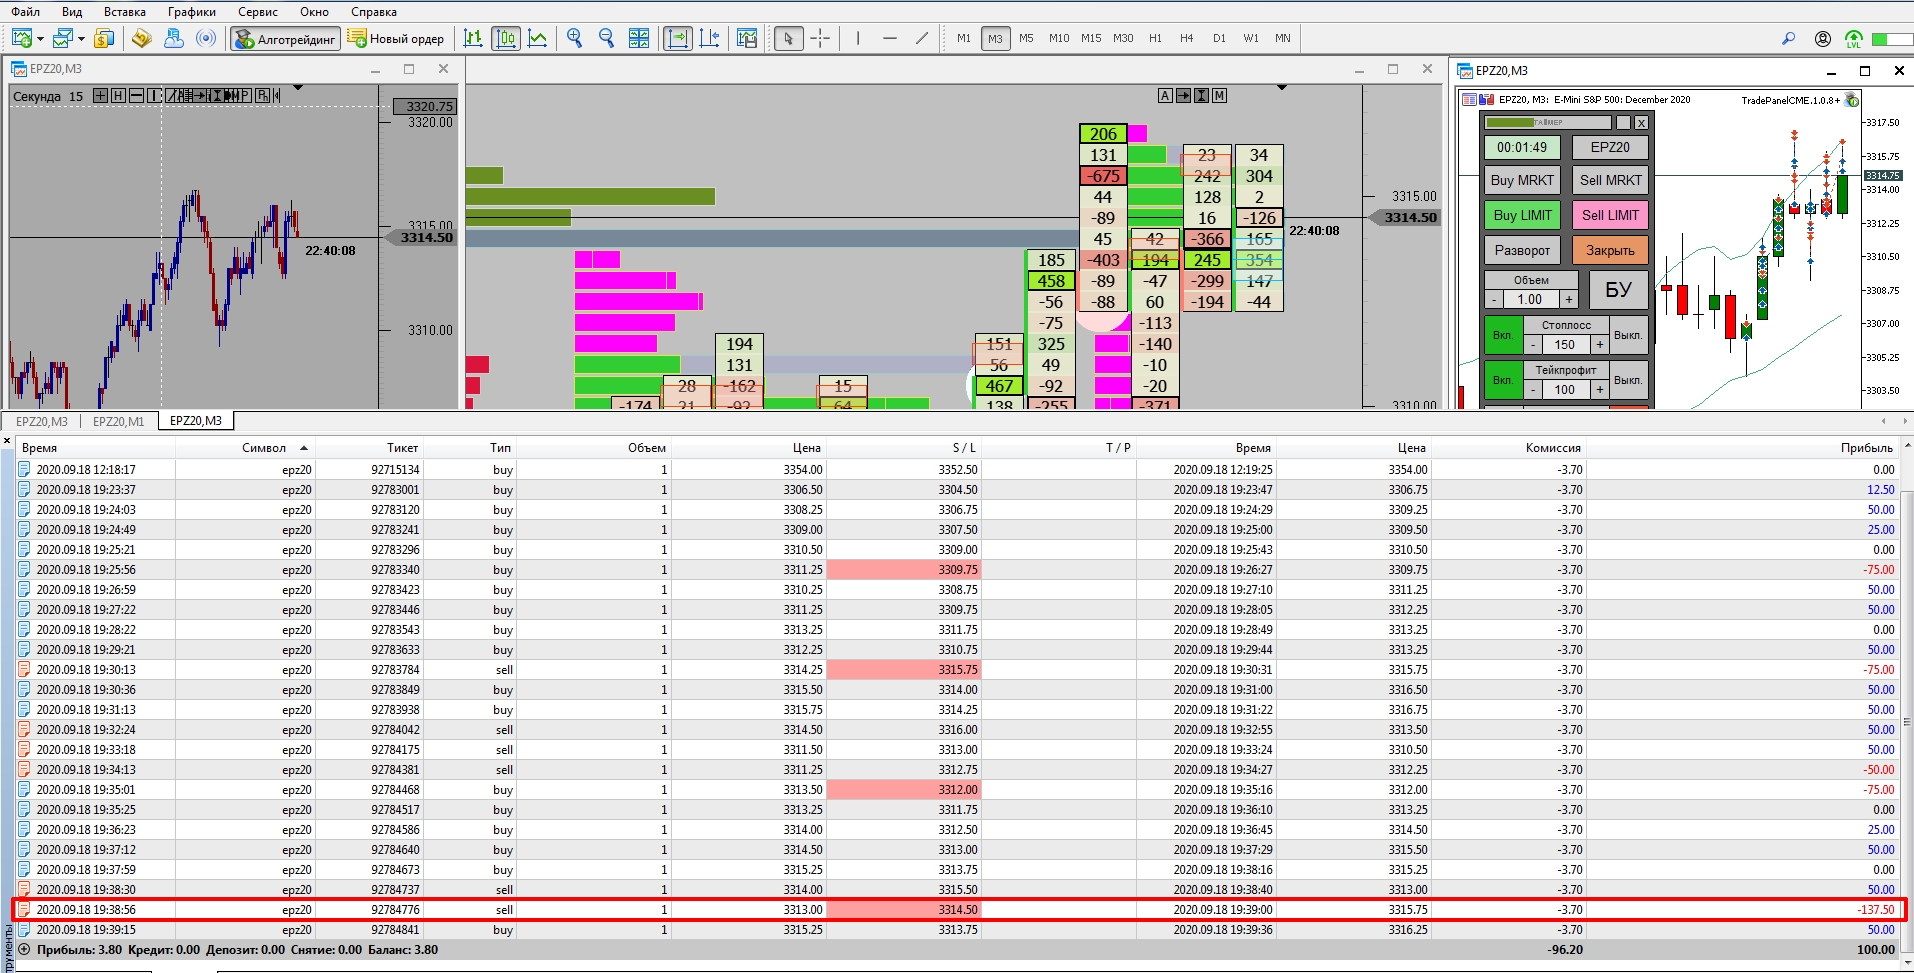
Task: Sort by the Символ column header
Action: pos(264,448)
